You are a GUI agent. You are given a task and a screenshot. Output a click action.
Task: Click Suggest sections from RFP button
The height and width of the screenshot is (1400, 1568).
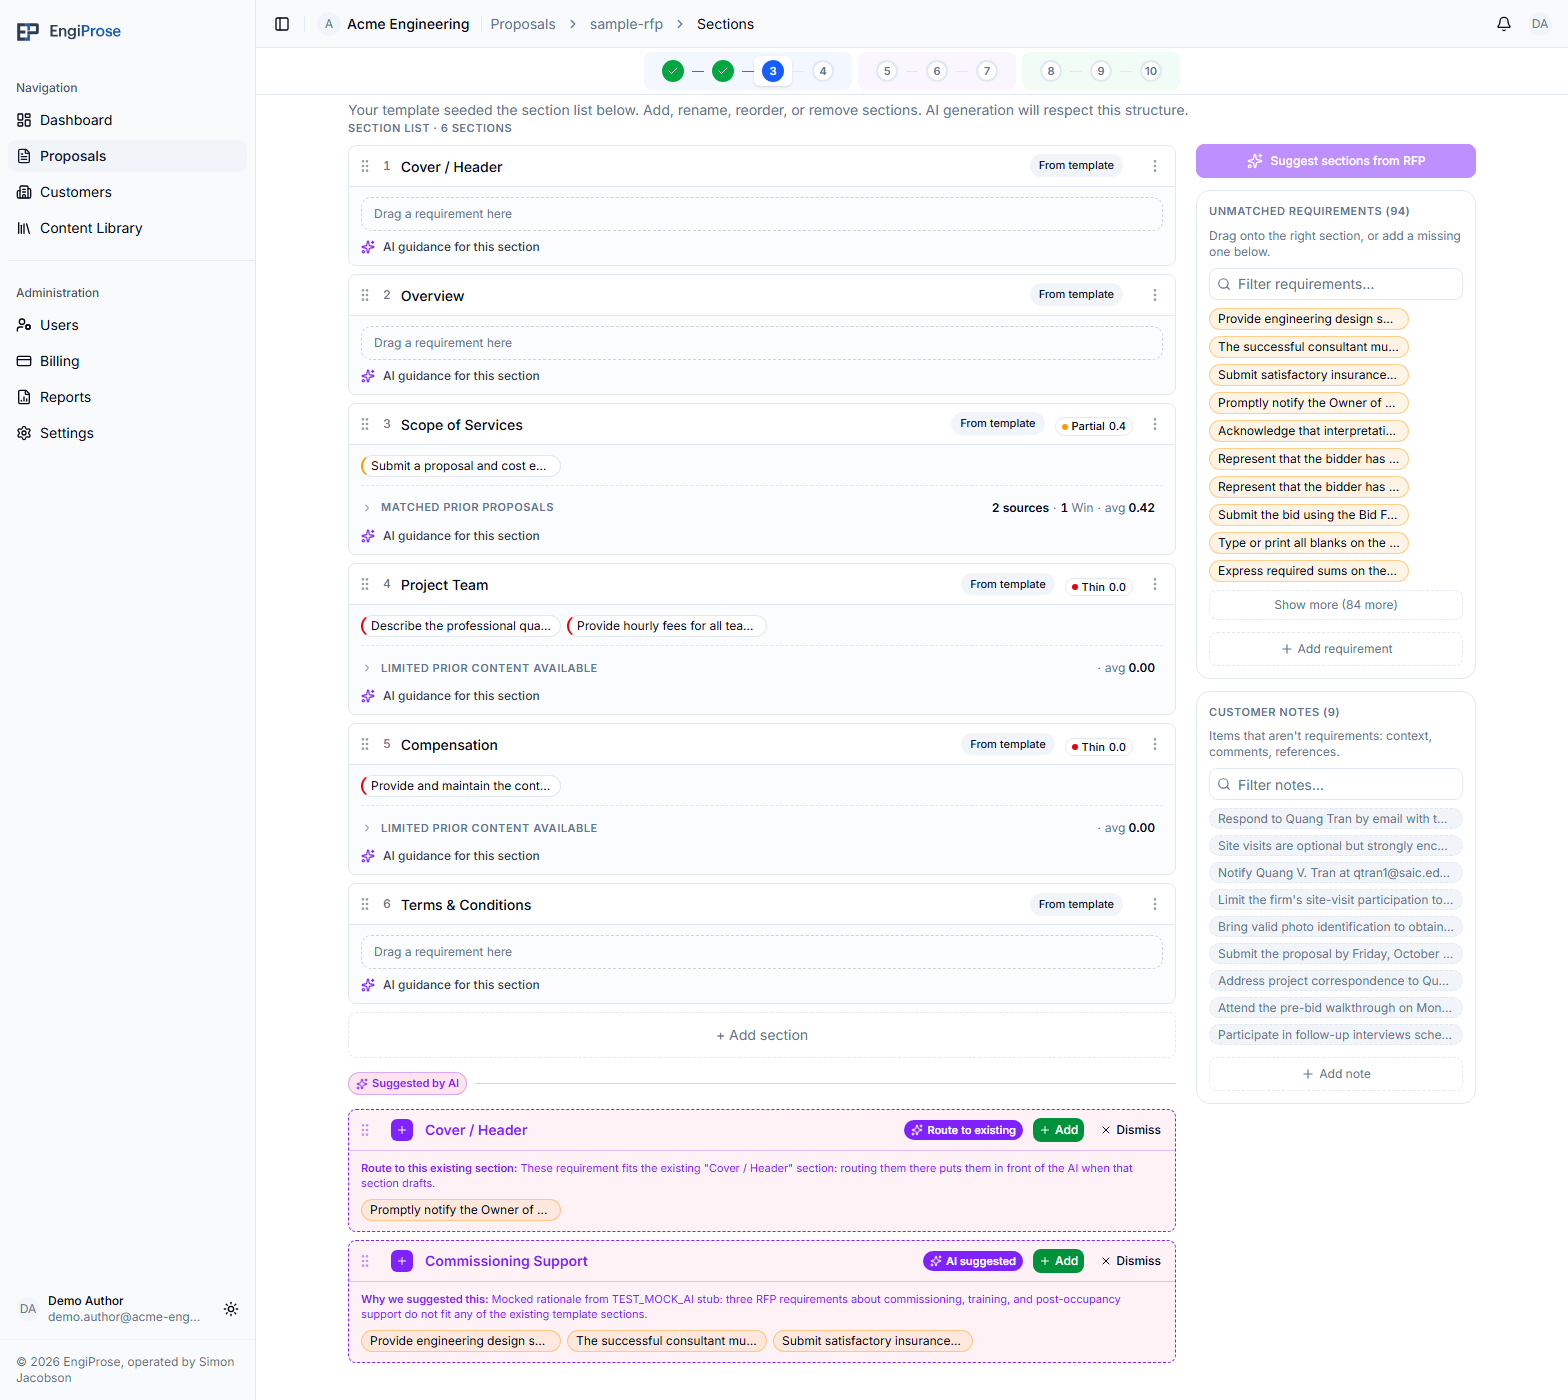click(1336, 161)
